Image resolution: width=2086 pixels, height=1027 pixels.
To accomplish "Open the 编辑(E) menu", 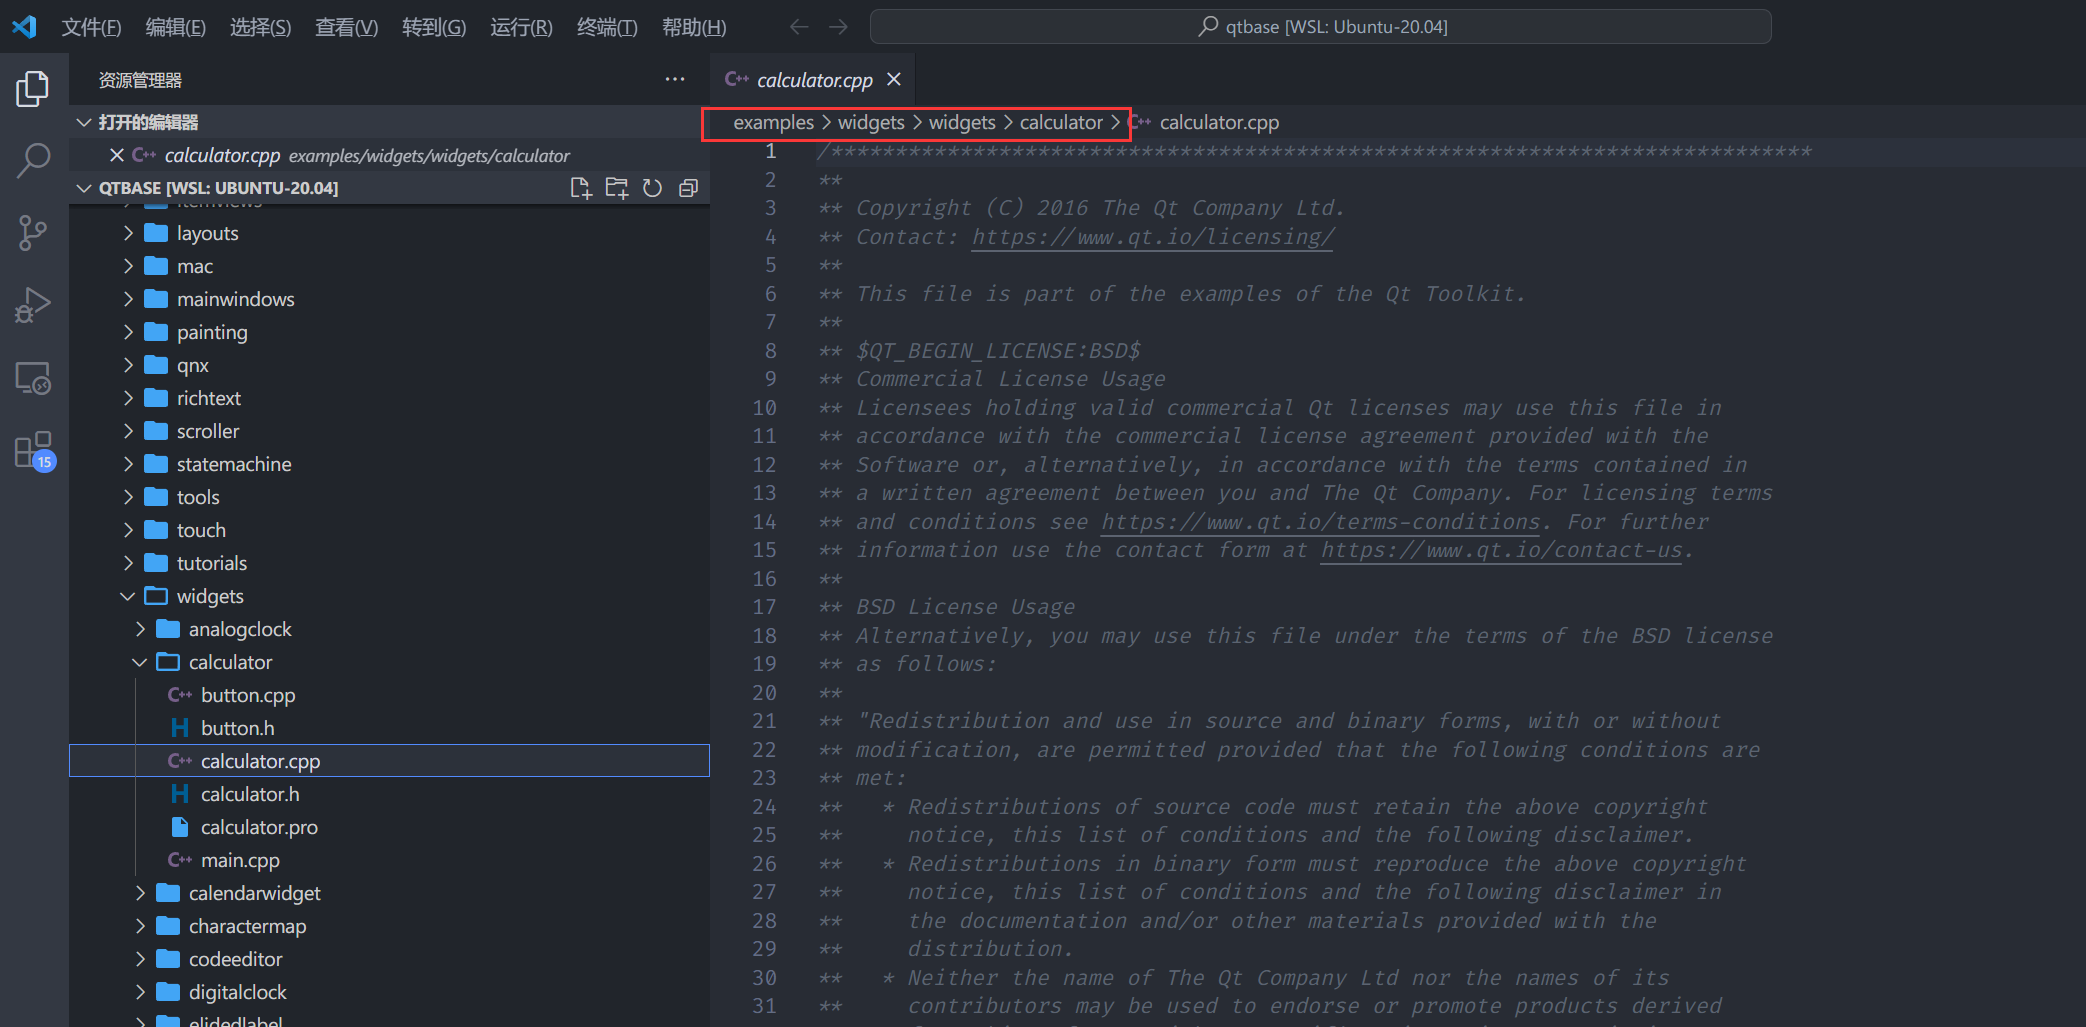I will pos(175,27).
